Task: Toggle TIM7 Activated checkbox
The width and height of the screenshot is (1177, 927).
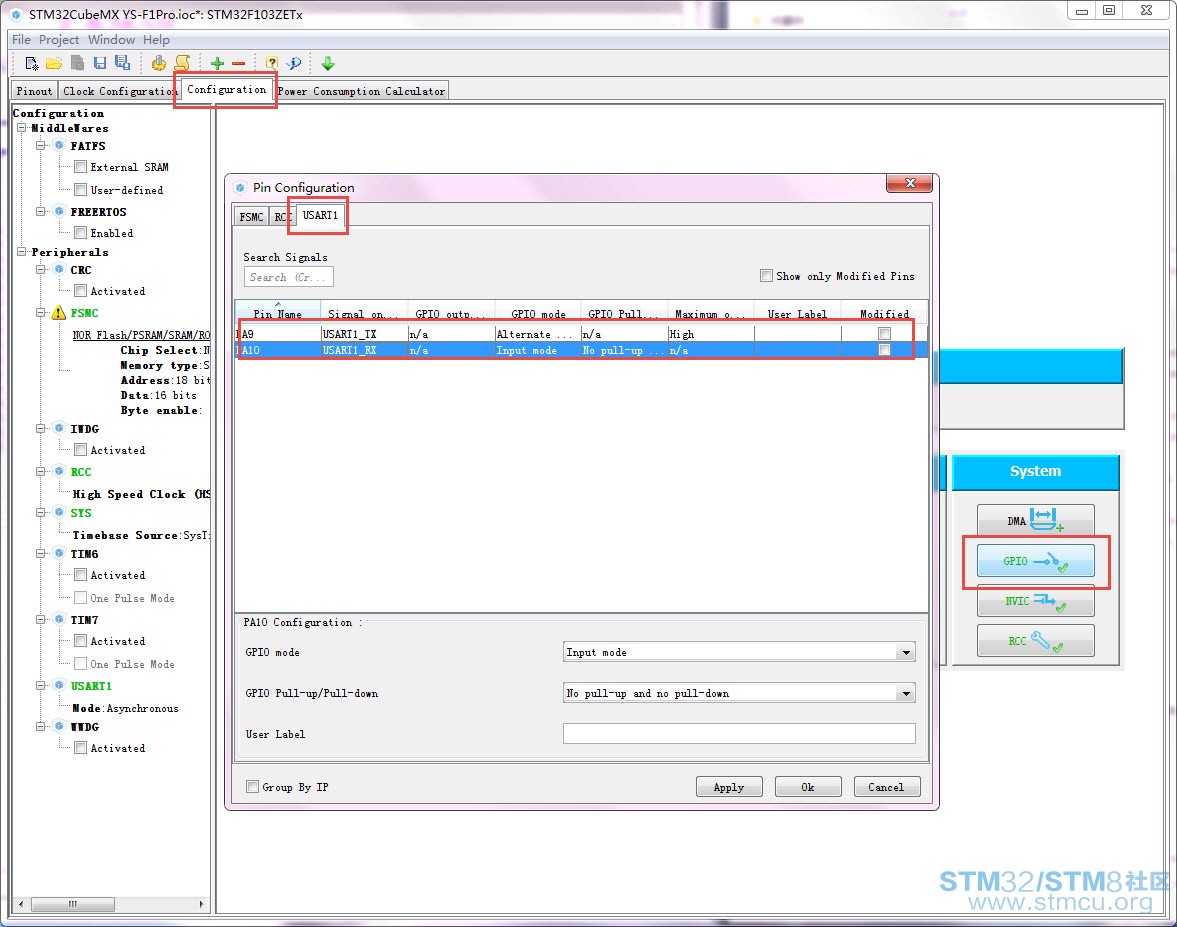Action: pyautogui.click(x=80, y=641)
